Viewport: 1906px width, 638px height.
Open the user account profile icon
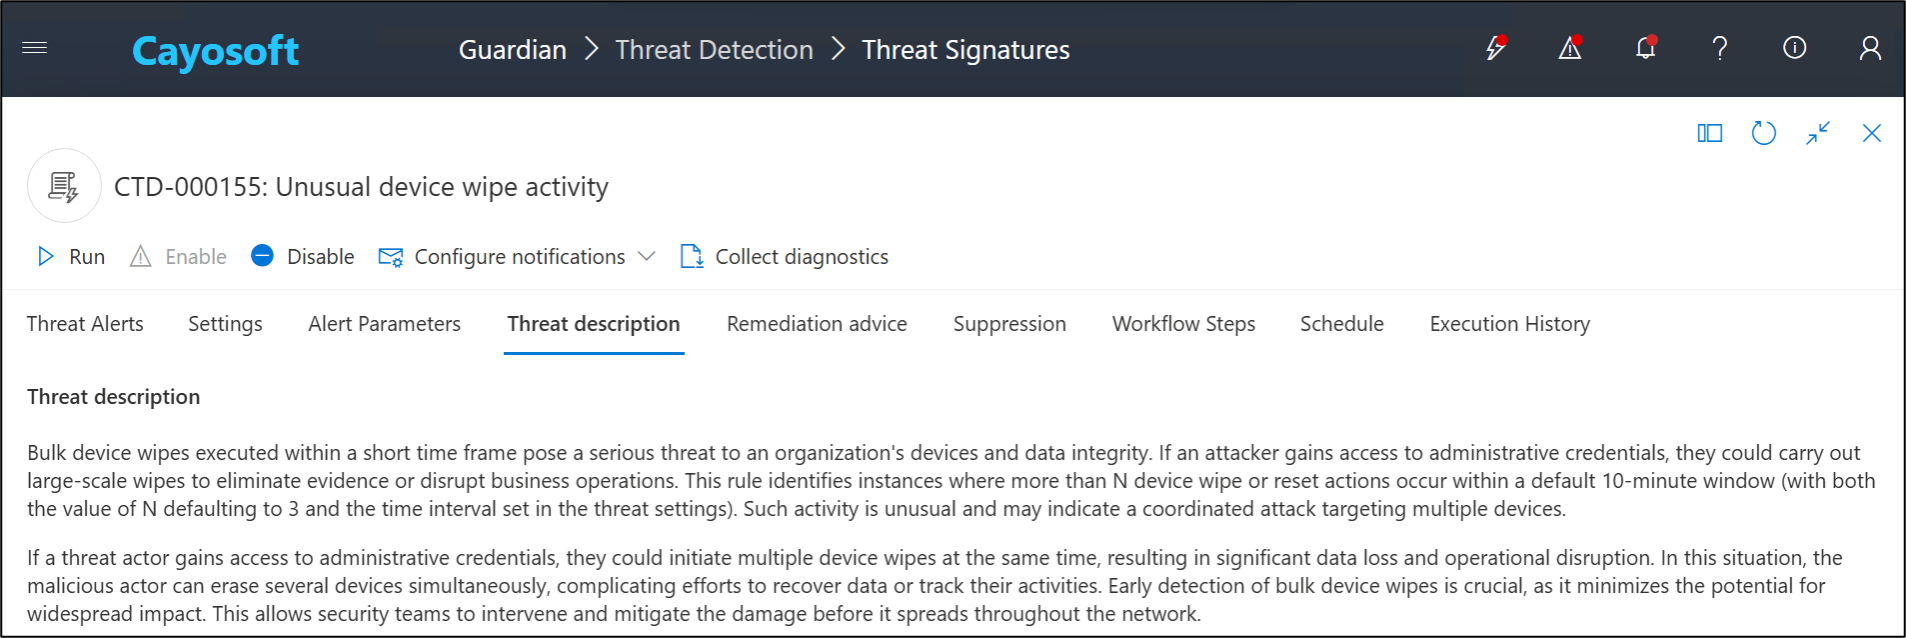(x=1870, y=48)
